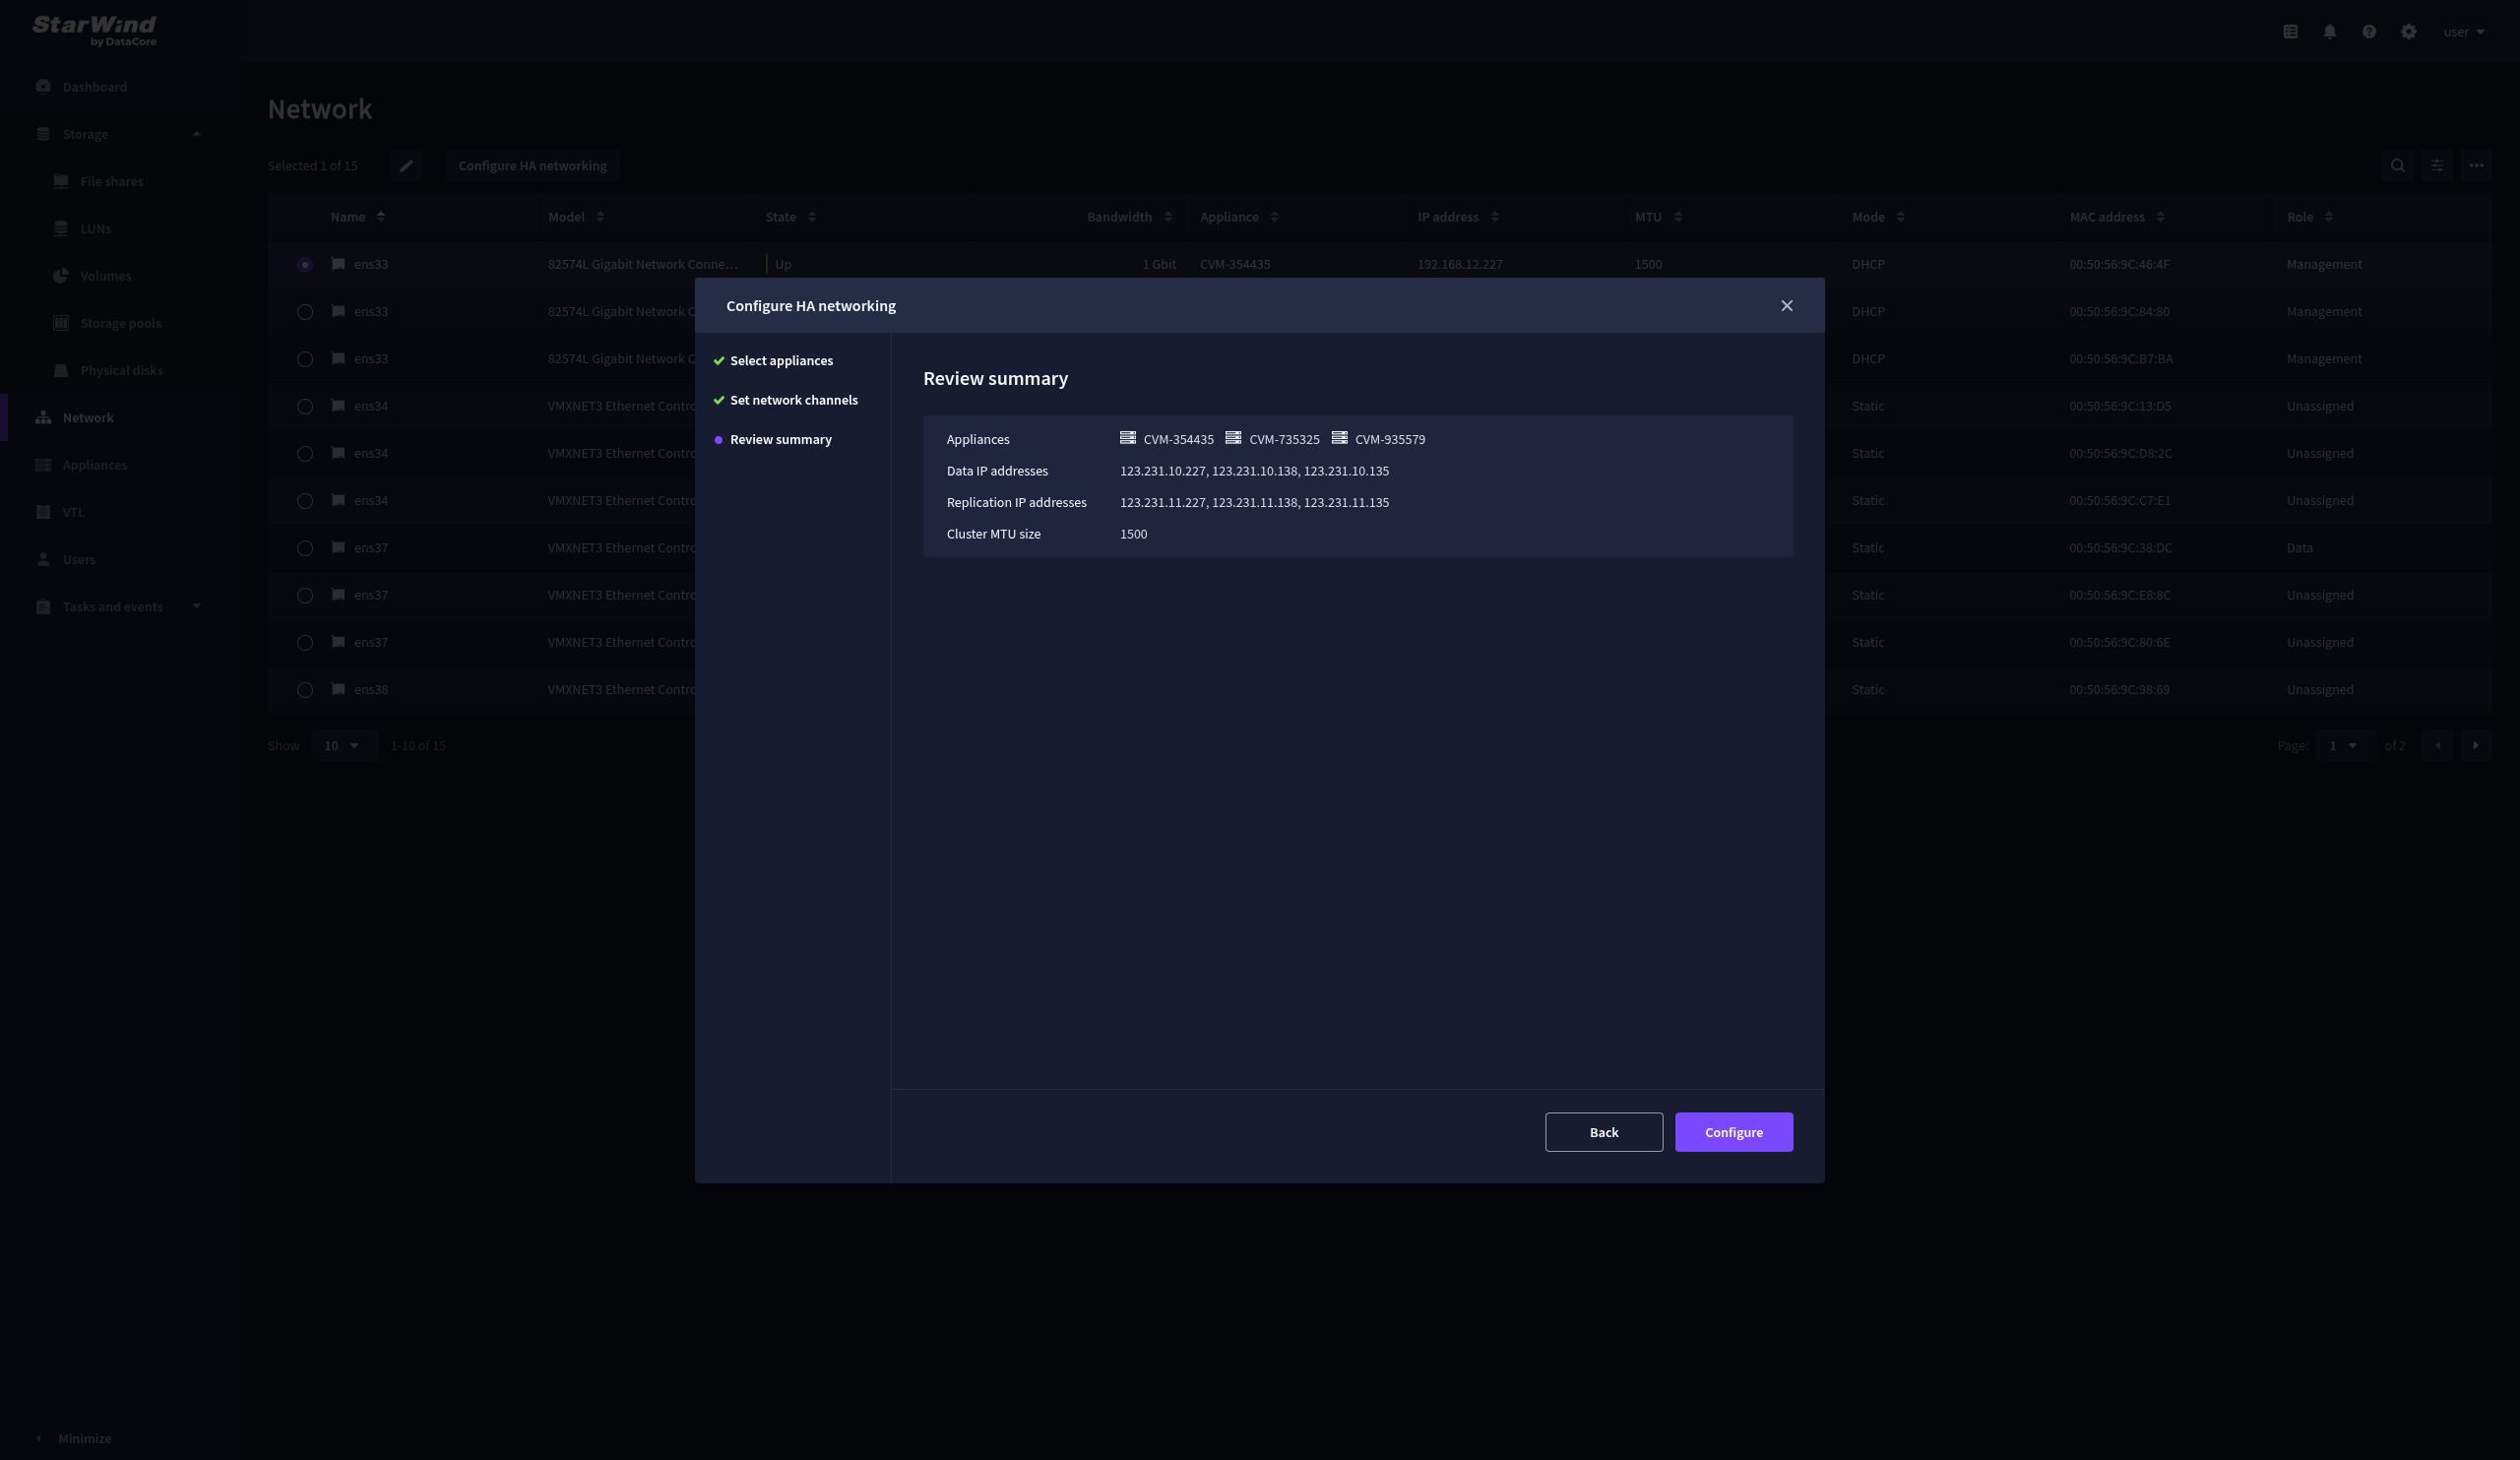The width and height of the screenshot is (2520, 1460).
Task: Open the notifications bell icon
Action: click(2329, 32)
